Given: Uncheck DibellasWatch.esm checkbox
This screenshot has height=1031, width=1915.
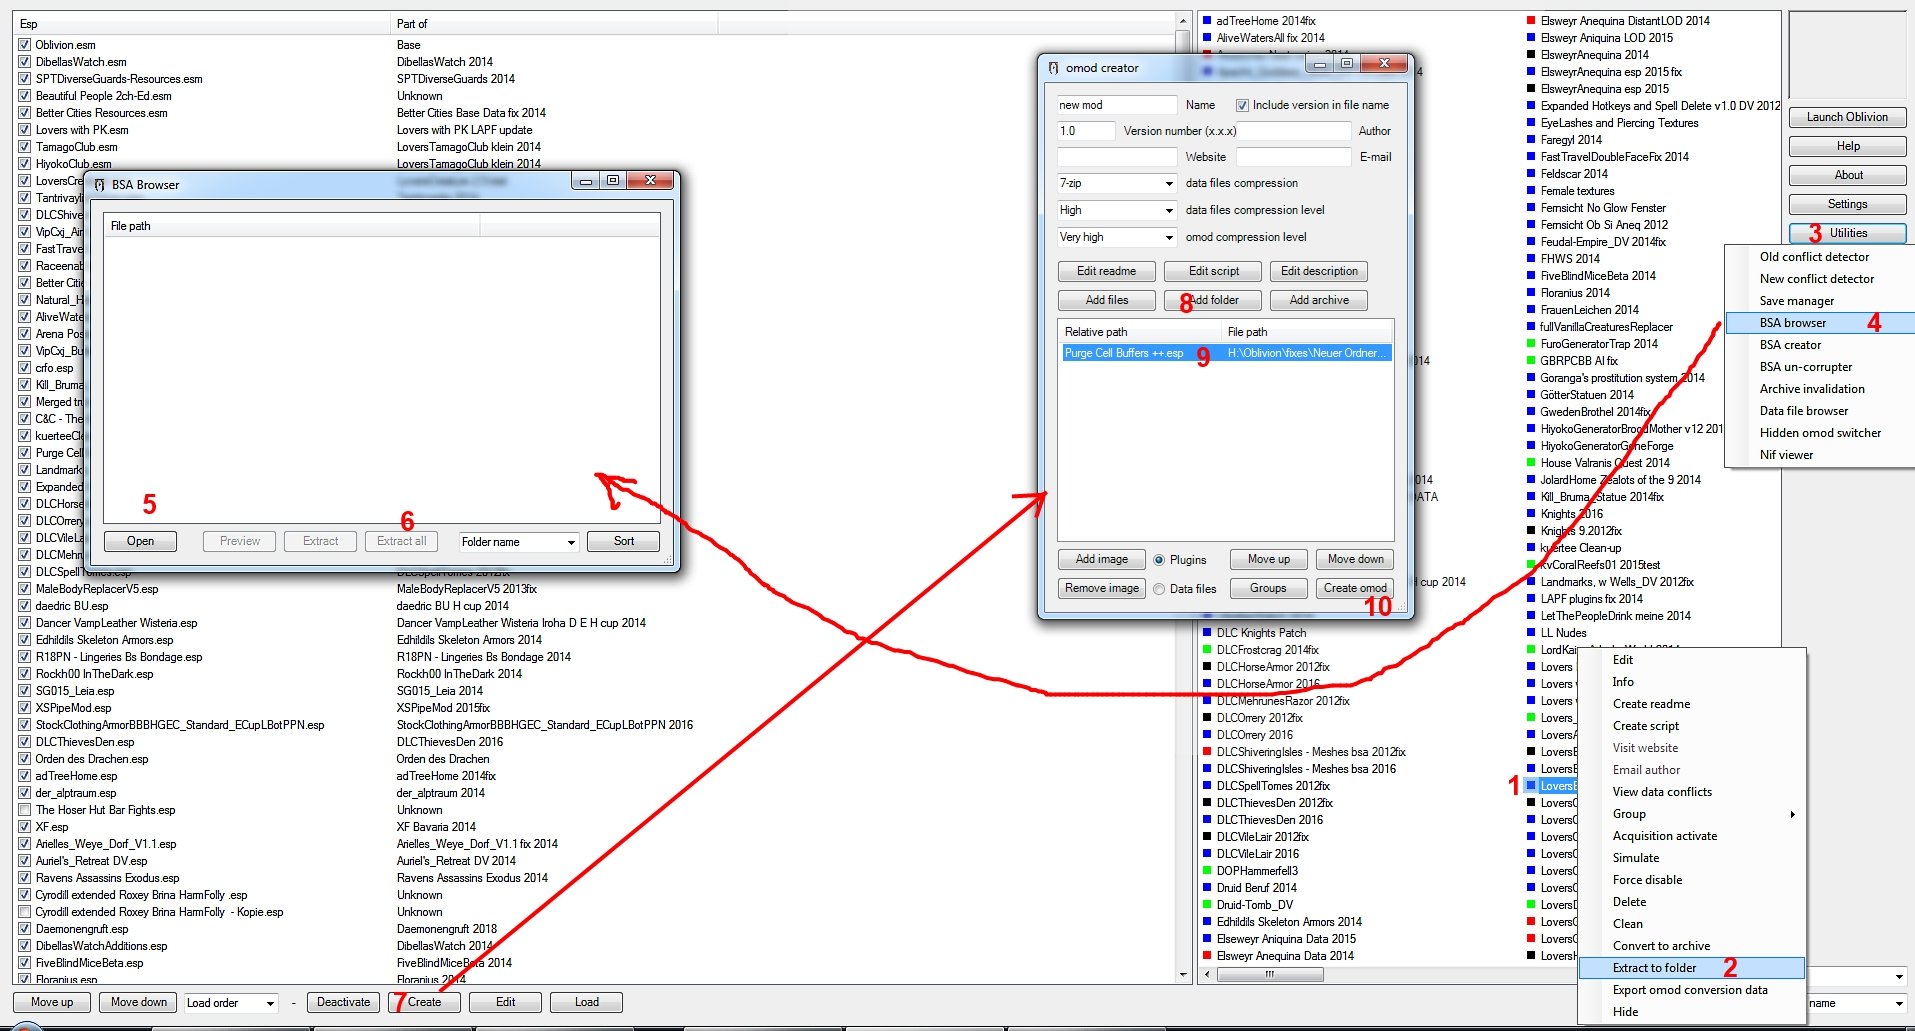Looking at the screenshot, I should [24, 62].
